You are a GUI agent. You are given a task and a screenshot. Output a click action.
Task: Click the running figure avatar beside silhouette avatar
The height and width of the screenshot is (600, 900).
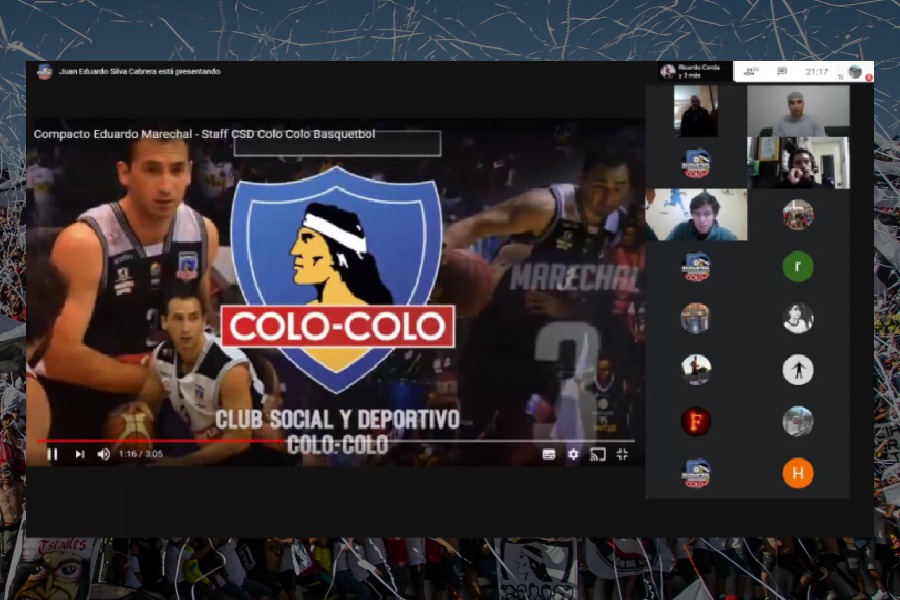click(696, 370)
